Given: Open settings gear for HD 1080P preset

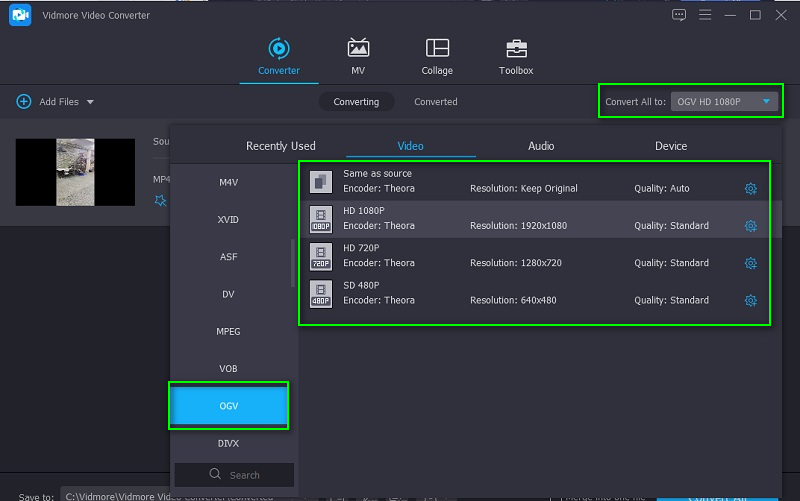Looking at the screenshot, I should (751, 226).
